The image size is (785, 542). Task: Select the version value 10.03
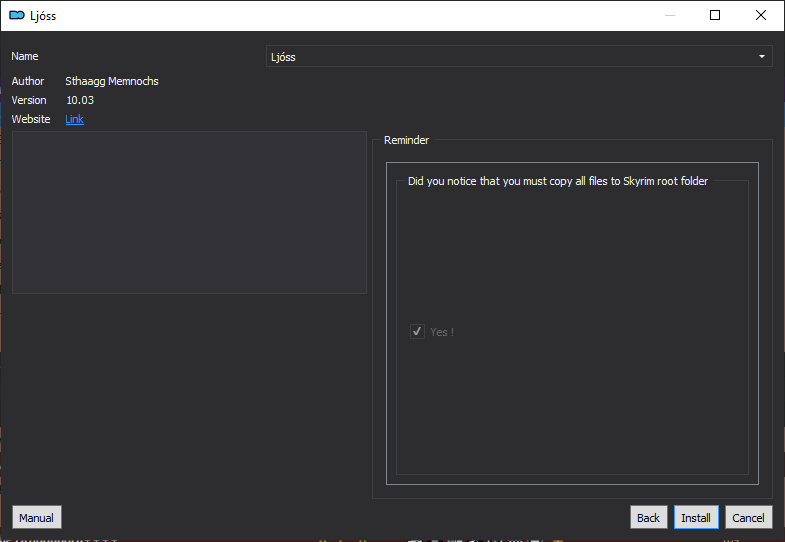pyautogui.click(x=80, y=100)
